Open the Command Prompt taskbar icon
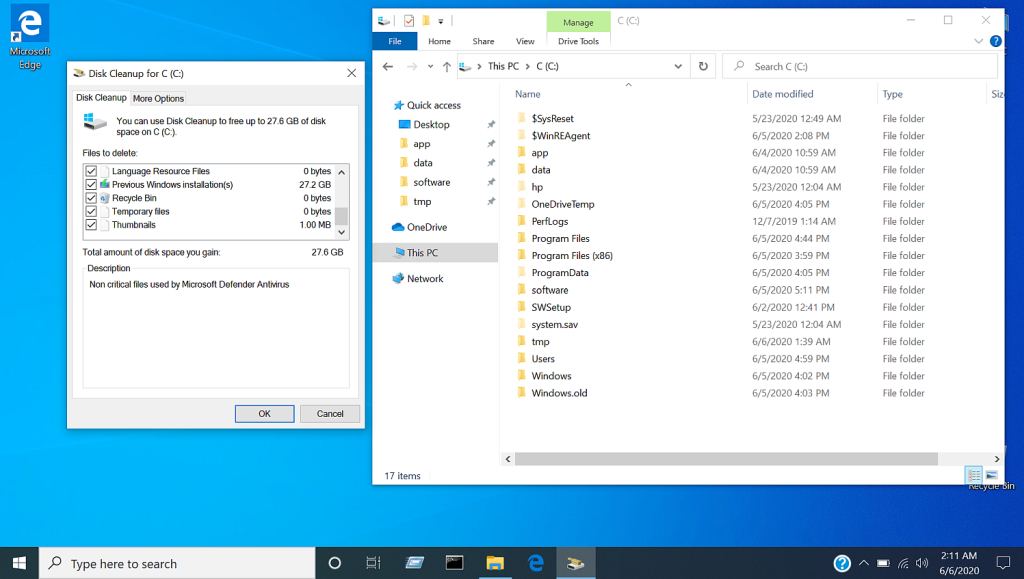Viewport: 1024px width, 579px height. pos(455,563)
